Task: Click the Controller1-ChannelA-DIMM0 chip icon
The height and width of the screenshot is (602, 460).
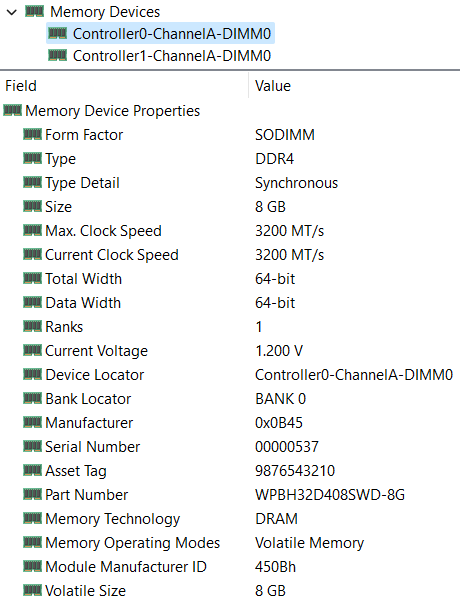Action: (x=58, y=55)
